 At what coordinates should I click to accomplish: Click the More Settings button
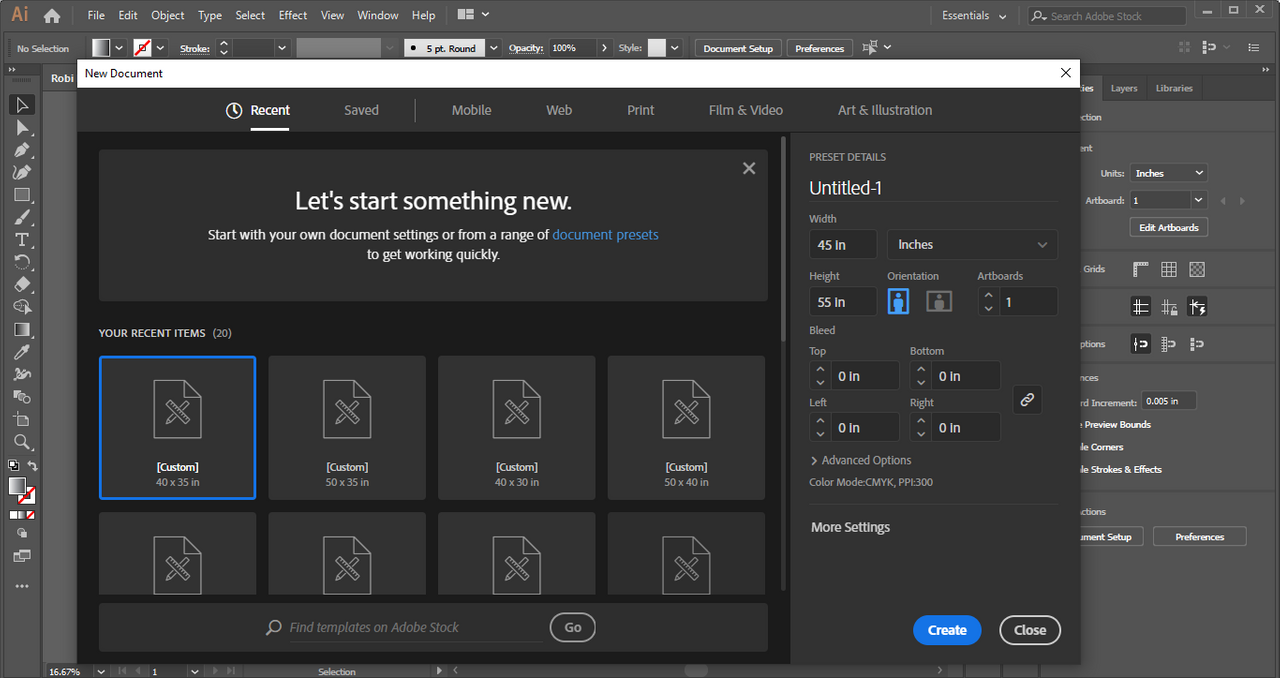[850, 527]
